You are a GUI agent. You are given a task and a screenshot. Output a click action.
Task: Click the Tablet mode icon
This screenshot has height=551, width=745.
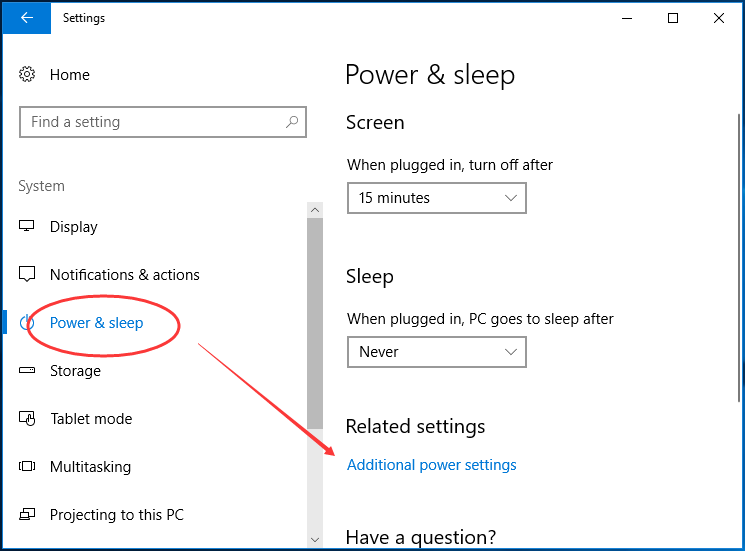pos(27,418)
